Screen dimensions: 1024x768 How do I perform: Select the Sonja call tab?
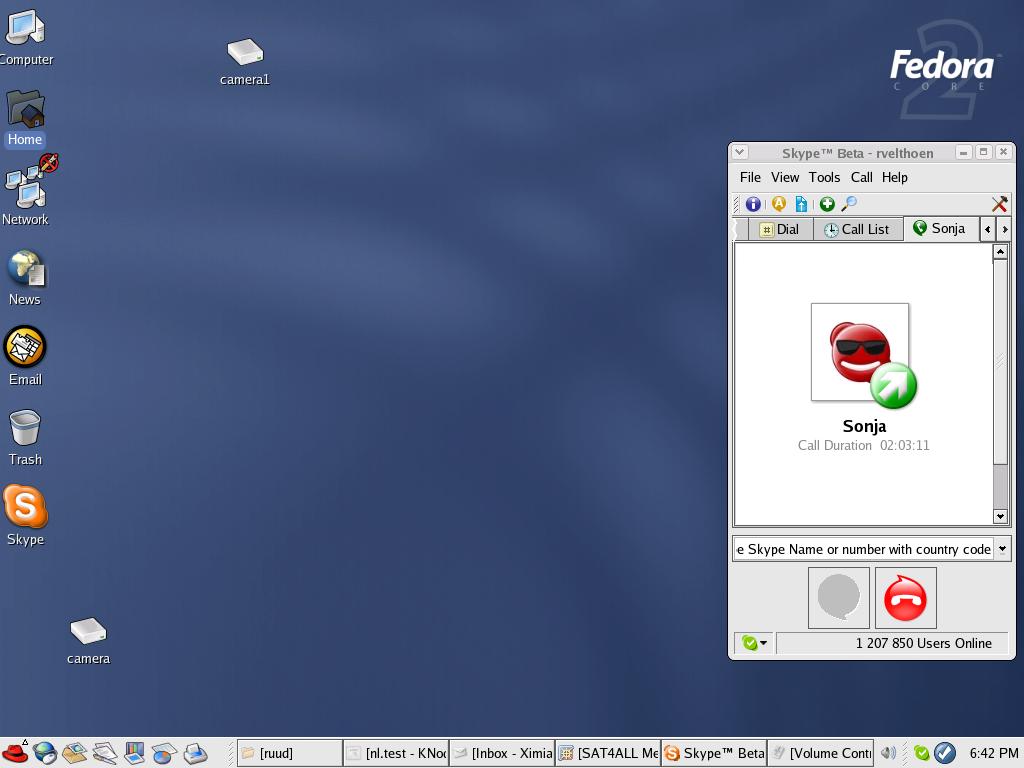click(x=941, y=229)
